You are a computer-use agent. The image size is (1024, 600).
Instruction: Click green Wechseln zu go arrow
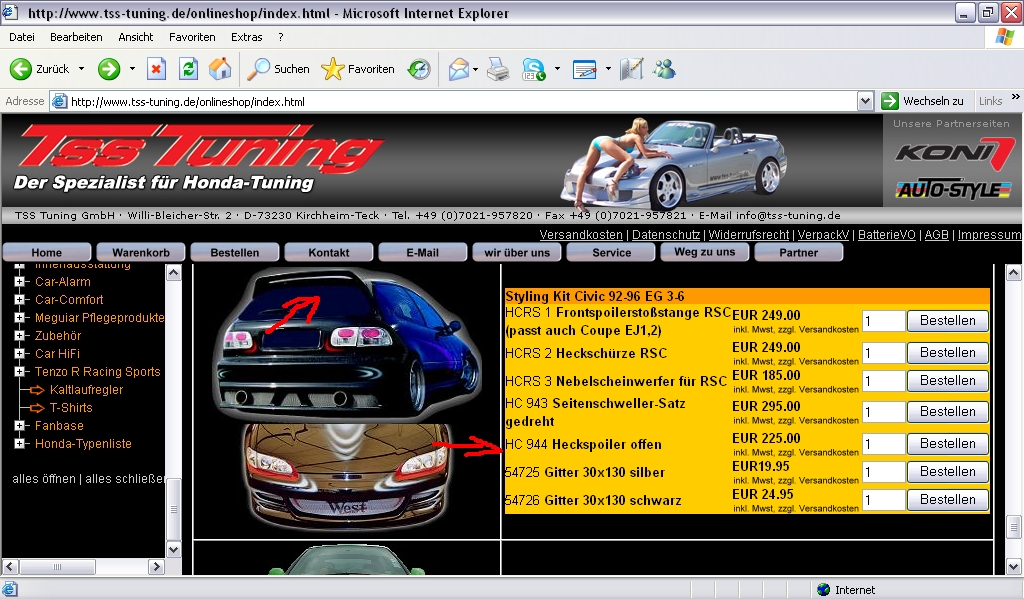(x=889, y=101)
